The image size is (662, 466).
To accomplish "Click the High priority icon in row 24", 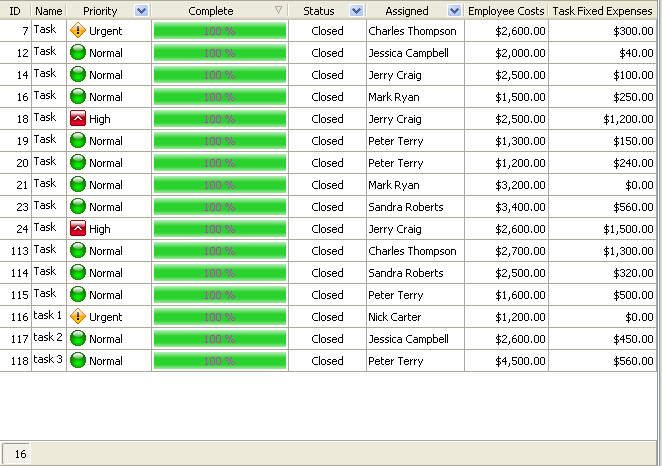I will [78, 229].
